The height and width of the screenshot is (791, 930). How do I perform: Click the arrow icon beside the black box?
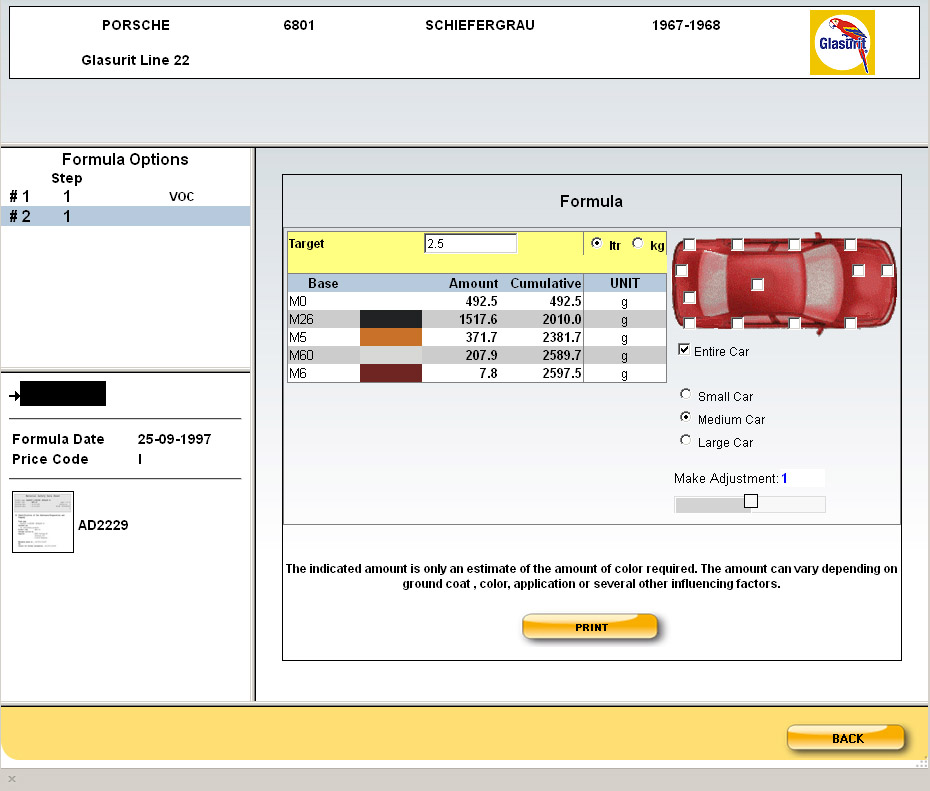coord(14,396)
